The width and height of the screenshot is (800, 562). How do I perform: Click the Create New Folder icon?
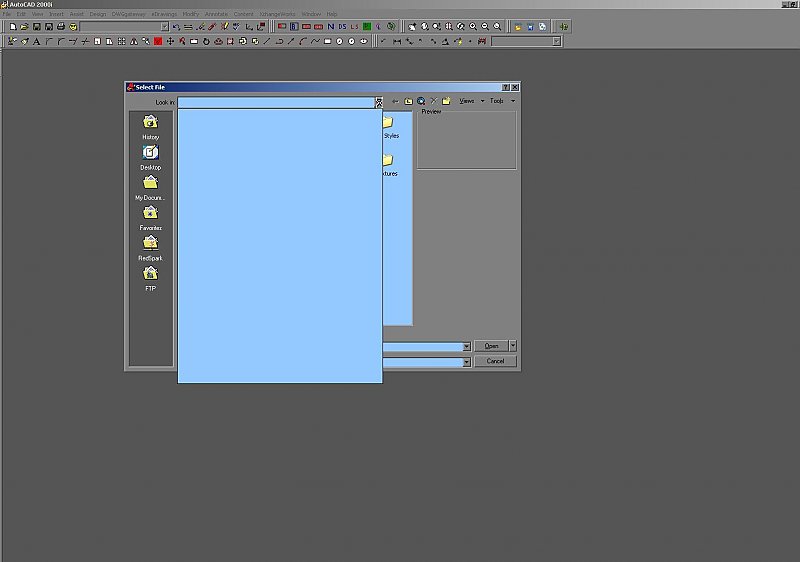coord(446,101)
